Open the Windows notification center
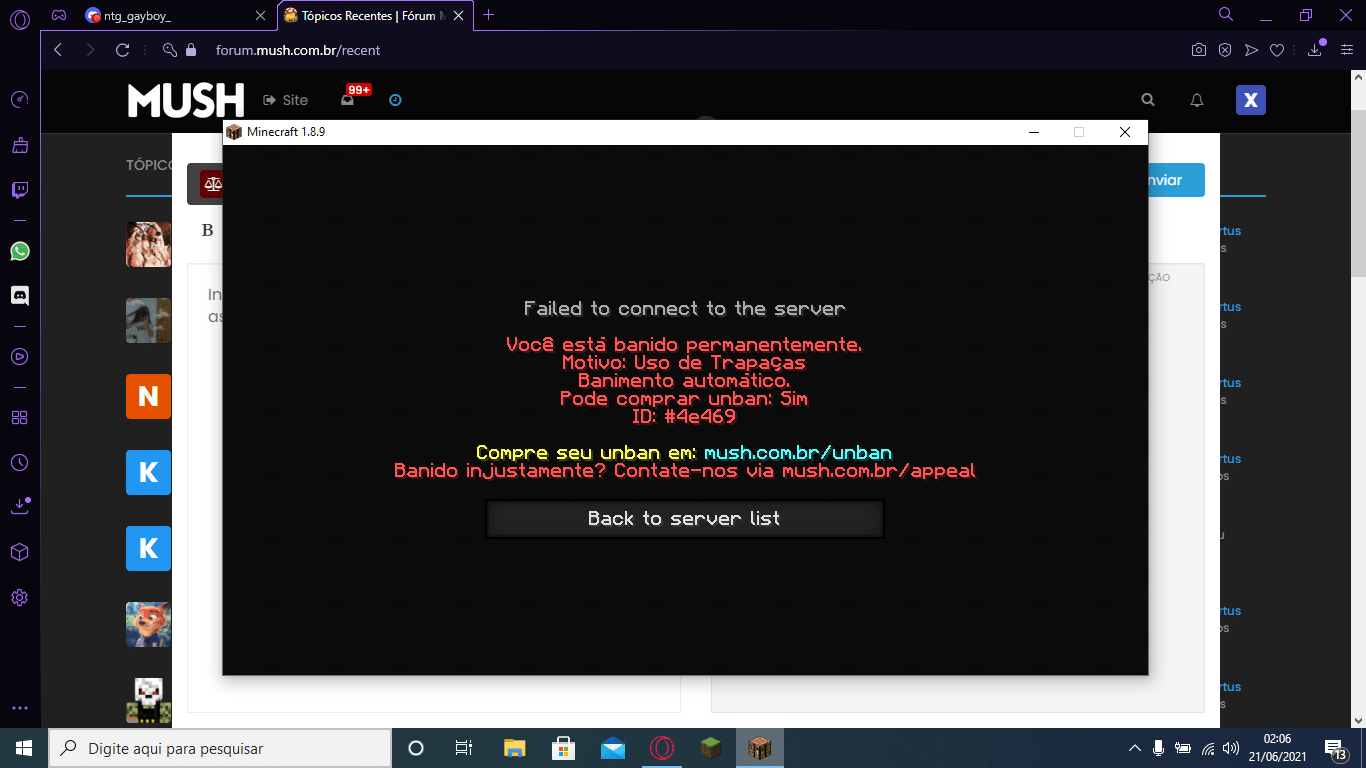The image size is (1366, 768). click(1335, 748)
